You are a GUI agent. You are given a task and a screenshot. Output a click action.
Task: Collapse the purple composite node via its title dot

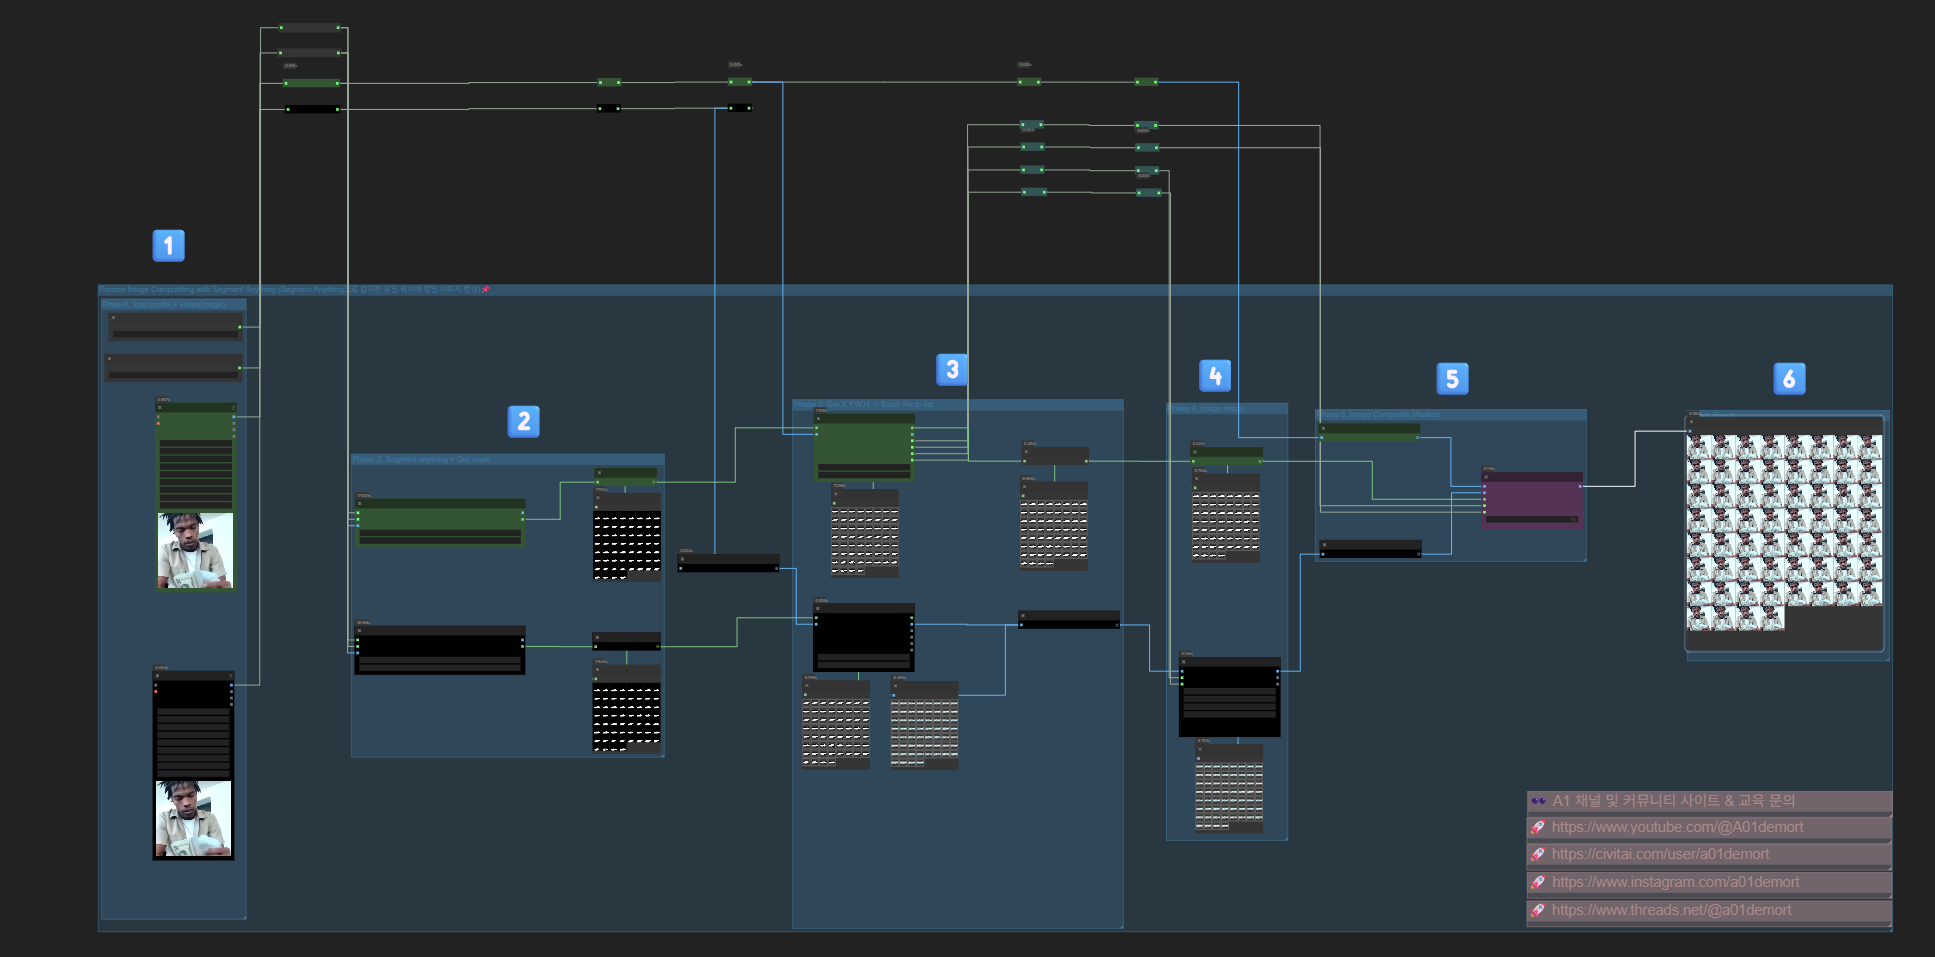(1486, 477)
